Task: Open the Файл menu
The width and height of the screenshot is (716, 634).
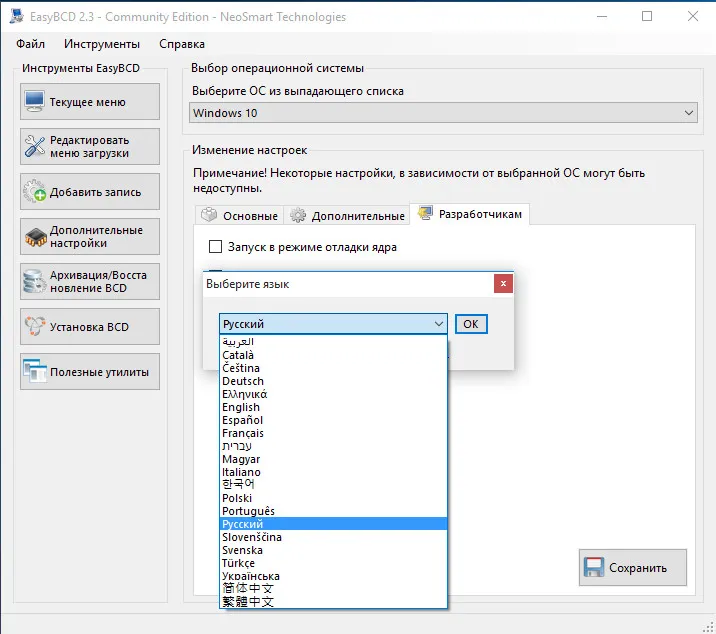Action: 31,44
